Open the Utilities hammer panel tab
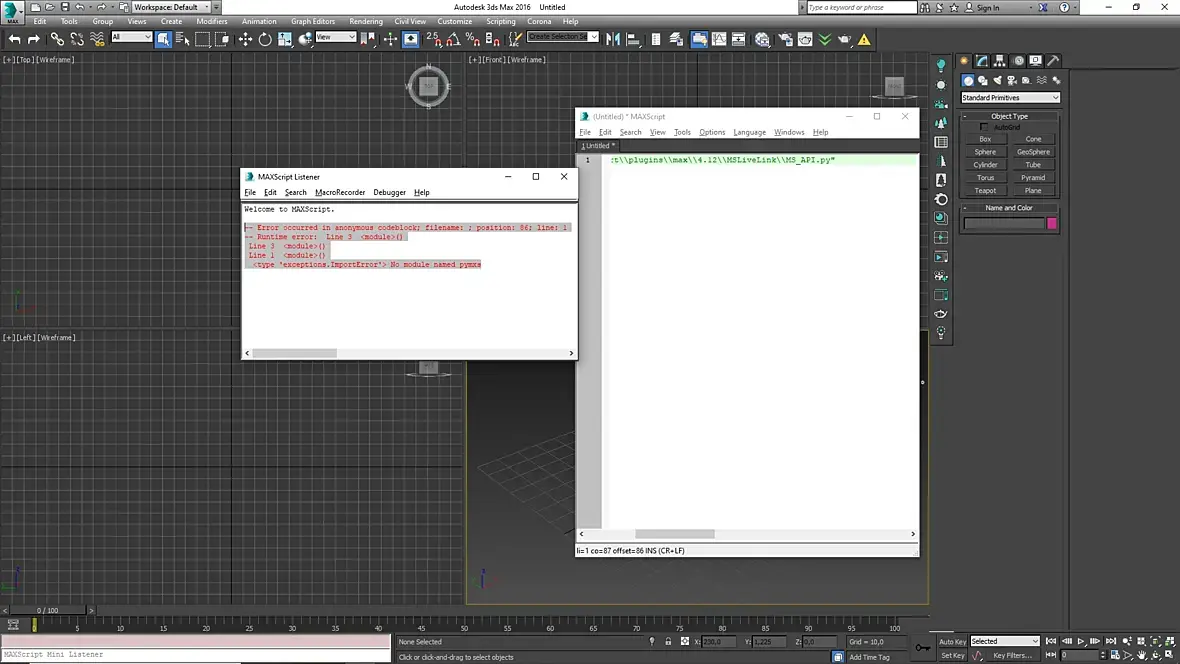 (x=1053, y=61)
